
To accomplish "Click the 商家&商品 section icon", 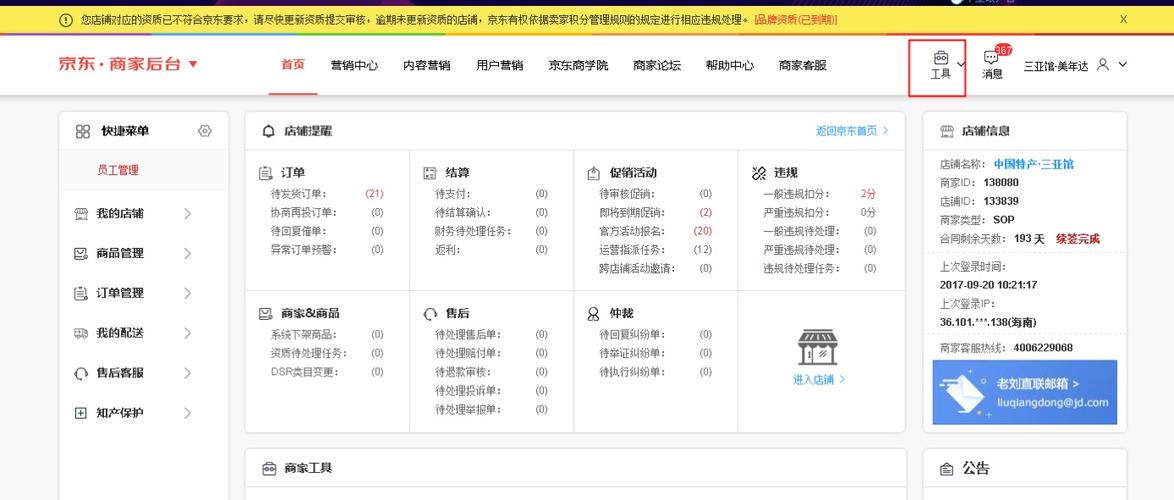I will (265, 314).
